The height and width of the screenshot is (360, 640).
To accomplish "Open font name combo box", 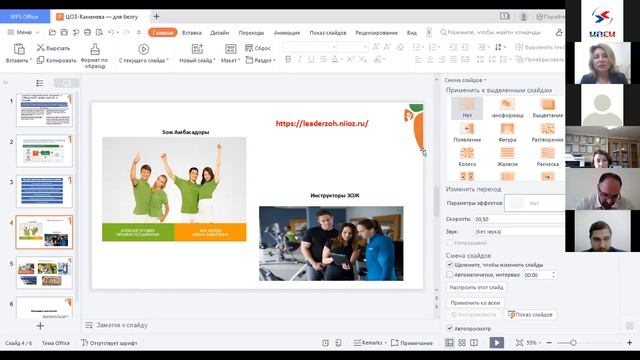I will 310,47.
